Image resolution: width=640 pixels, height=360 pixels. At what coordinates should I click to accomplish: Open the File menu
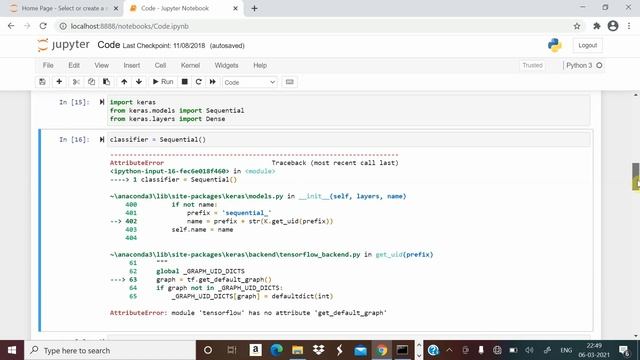point(48,65)
